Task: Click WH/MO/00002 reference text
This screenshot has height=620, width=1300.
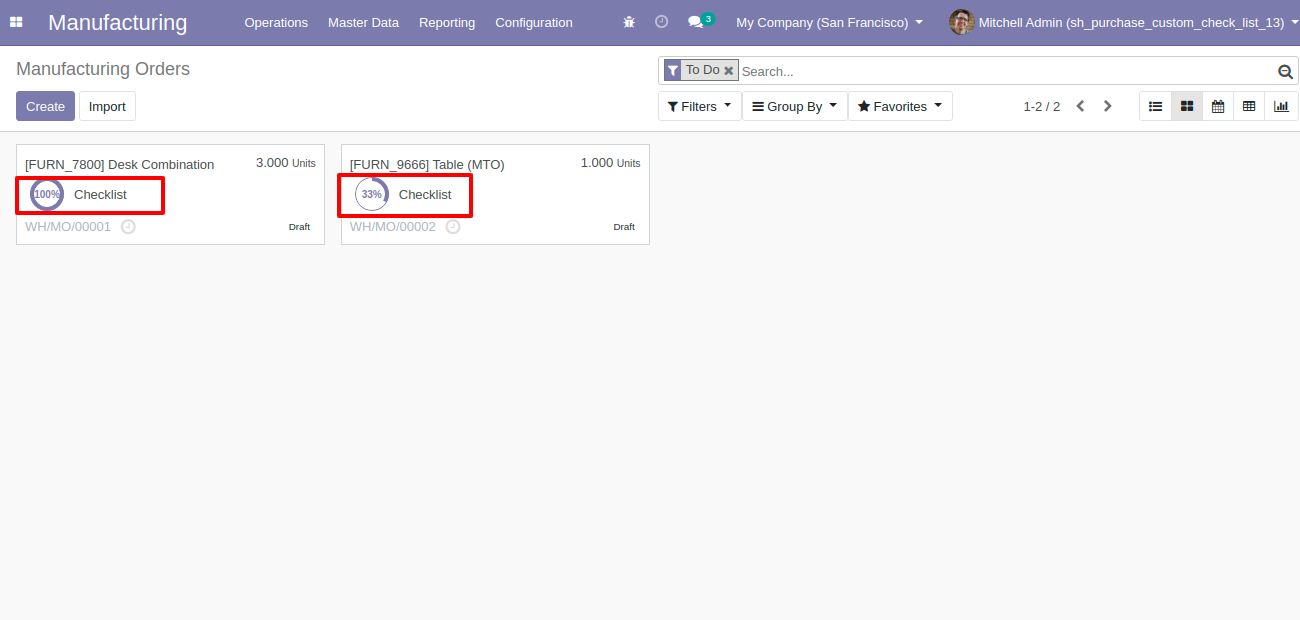Action: tap(393, 227)
